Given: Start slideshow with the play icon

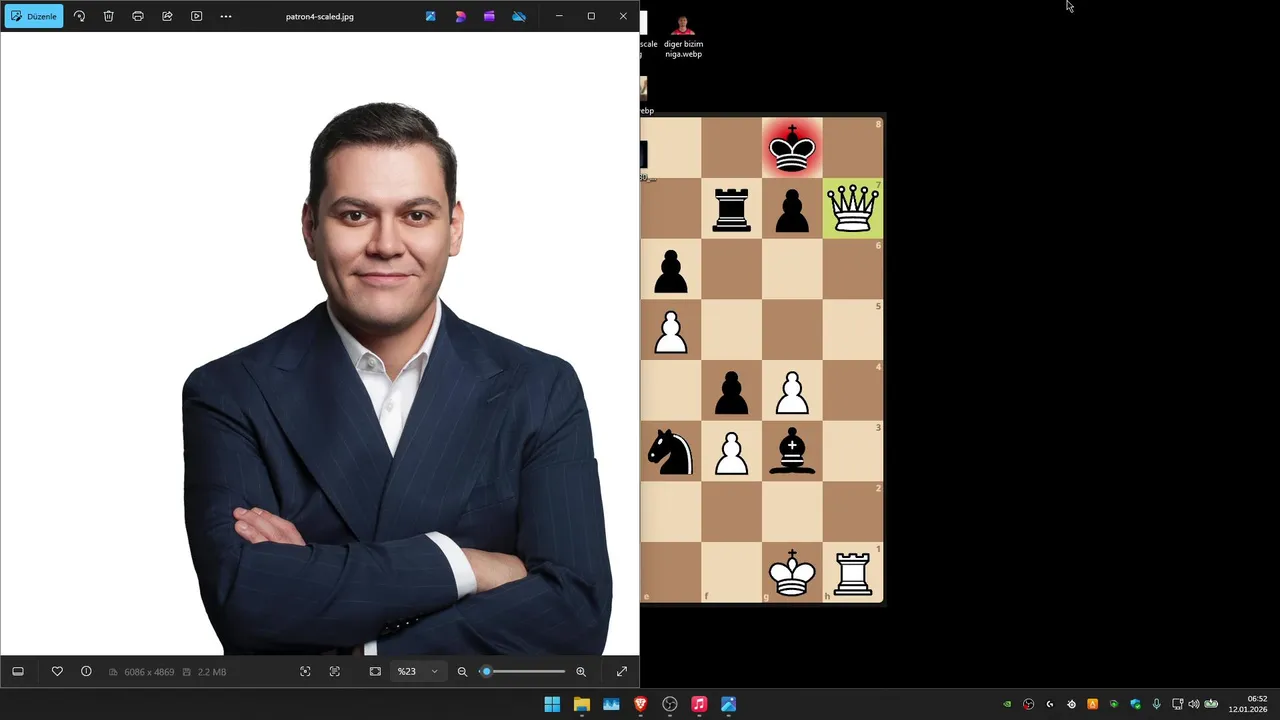Looking at the screenshot, I should click(x=196, y=16).
